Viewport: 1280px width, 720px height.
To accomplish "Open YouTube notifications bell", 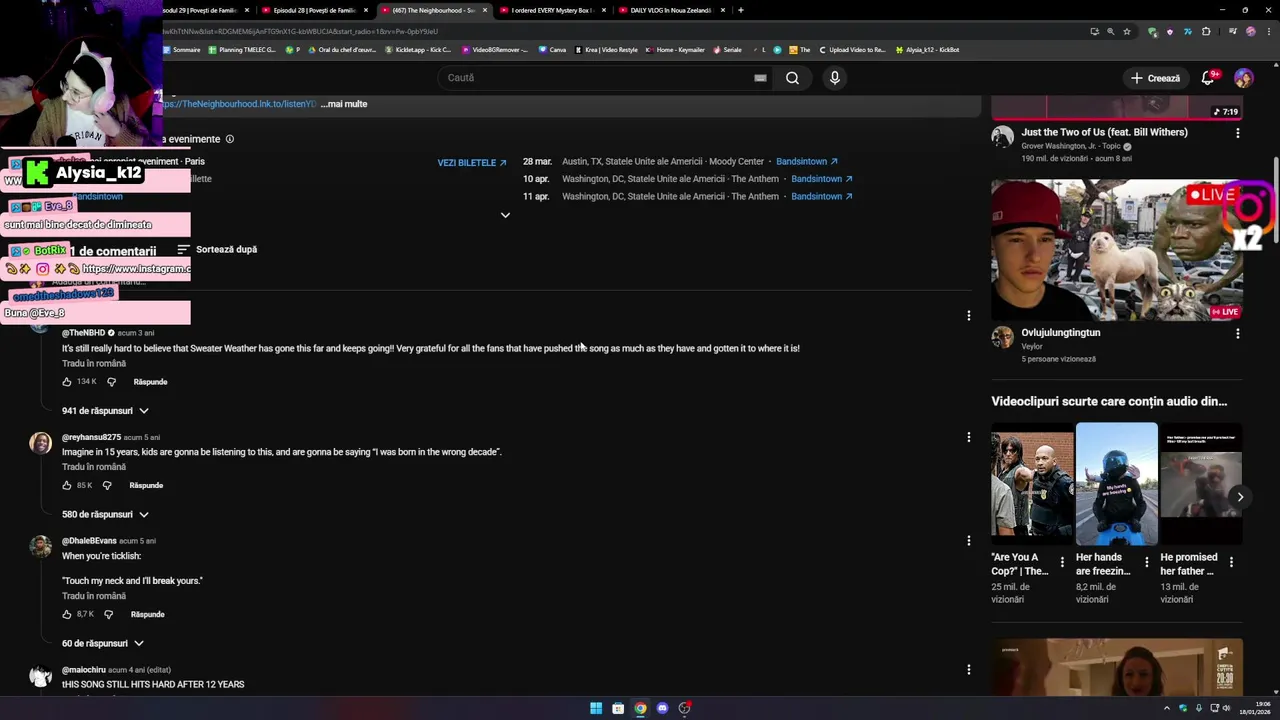I will click(x=1208, y=78).
